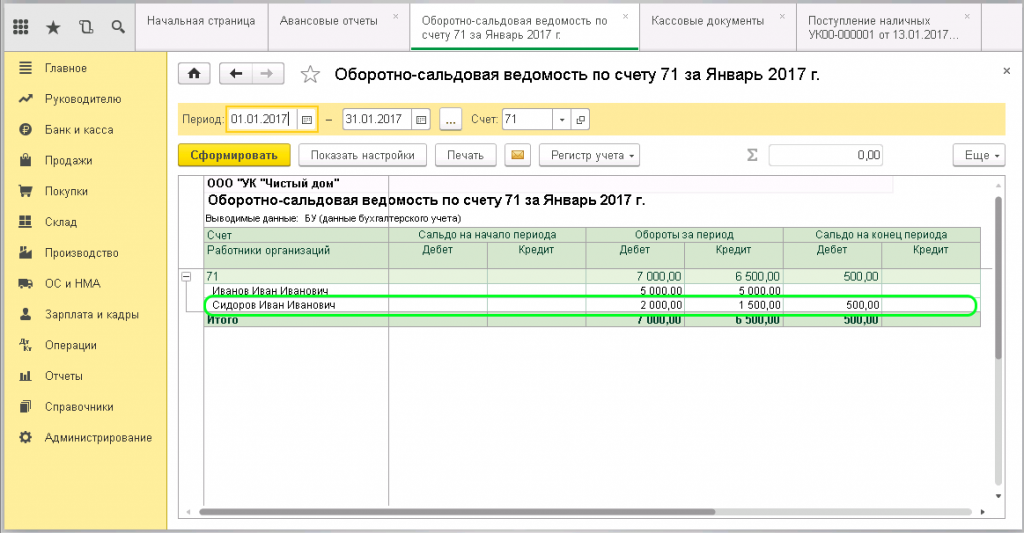Open Банк и касса sidebar section
Screen dimensions: 1024x533
[78, 130]
